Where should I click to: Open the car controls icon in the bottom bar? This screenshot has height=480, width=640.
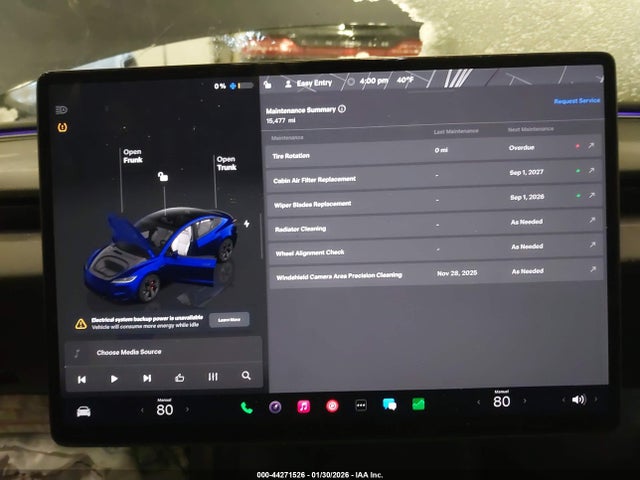84,411
